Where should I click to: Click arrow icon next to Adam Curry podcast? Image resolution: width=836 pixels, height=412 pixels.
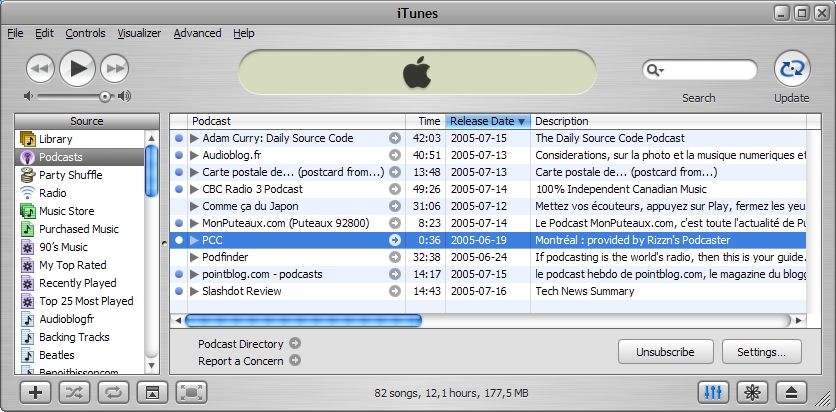[x=395, y=138]
